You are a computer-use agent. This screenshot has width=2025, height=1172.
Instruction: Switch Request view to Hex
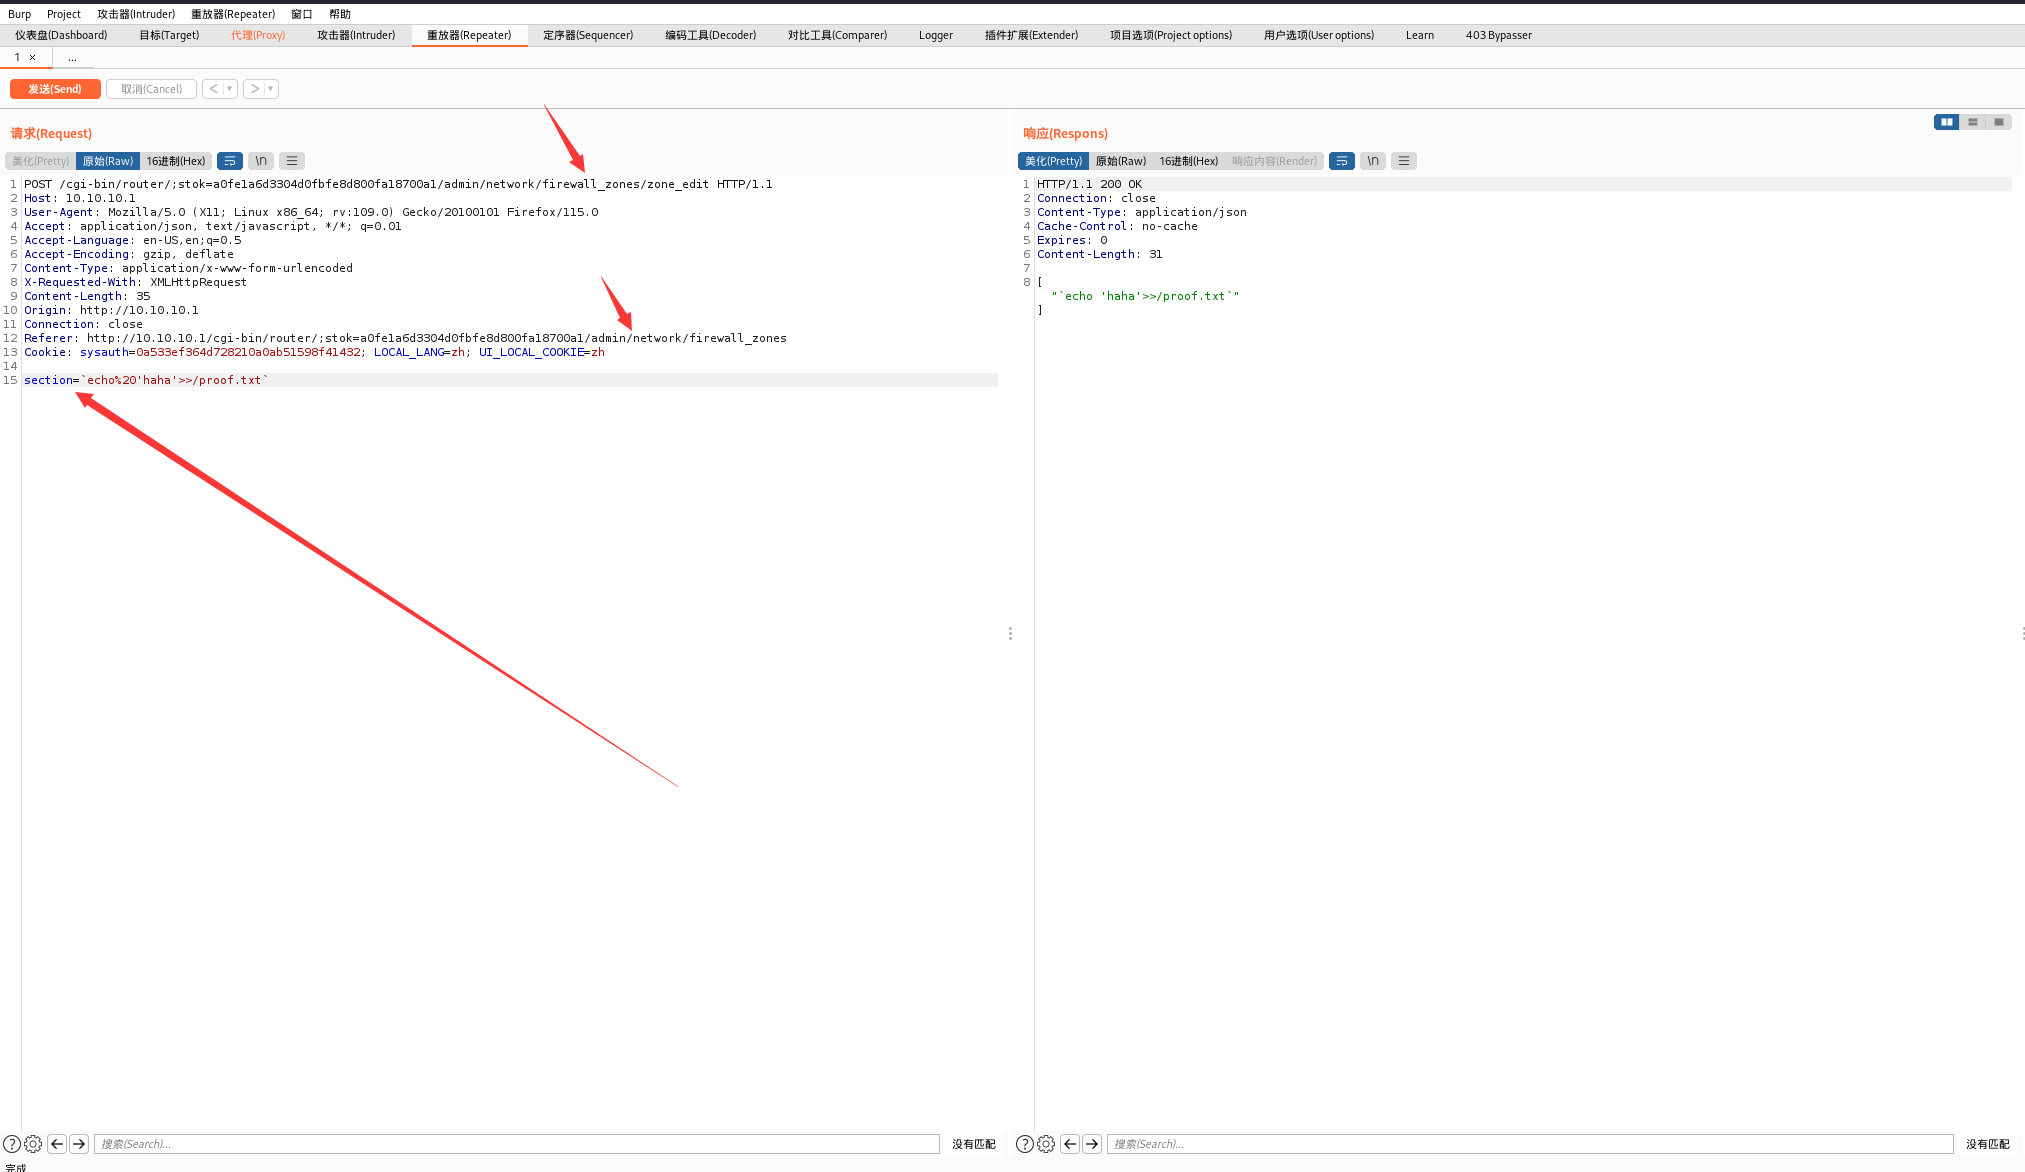(x=176, y=161)
